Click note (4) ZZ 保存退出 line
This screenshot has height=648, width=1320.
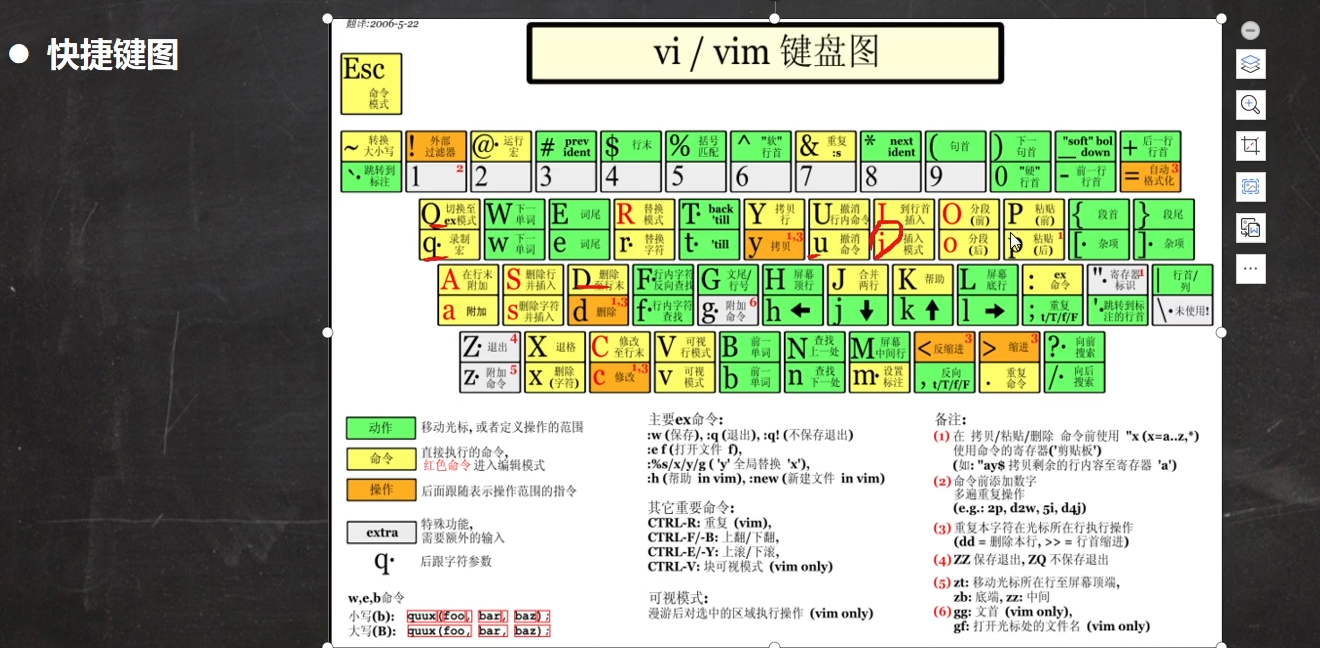[x=1021, y=560]
